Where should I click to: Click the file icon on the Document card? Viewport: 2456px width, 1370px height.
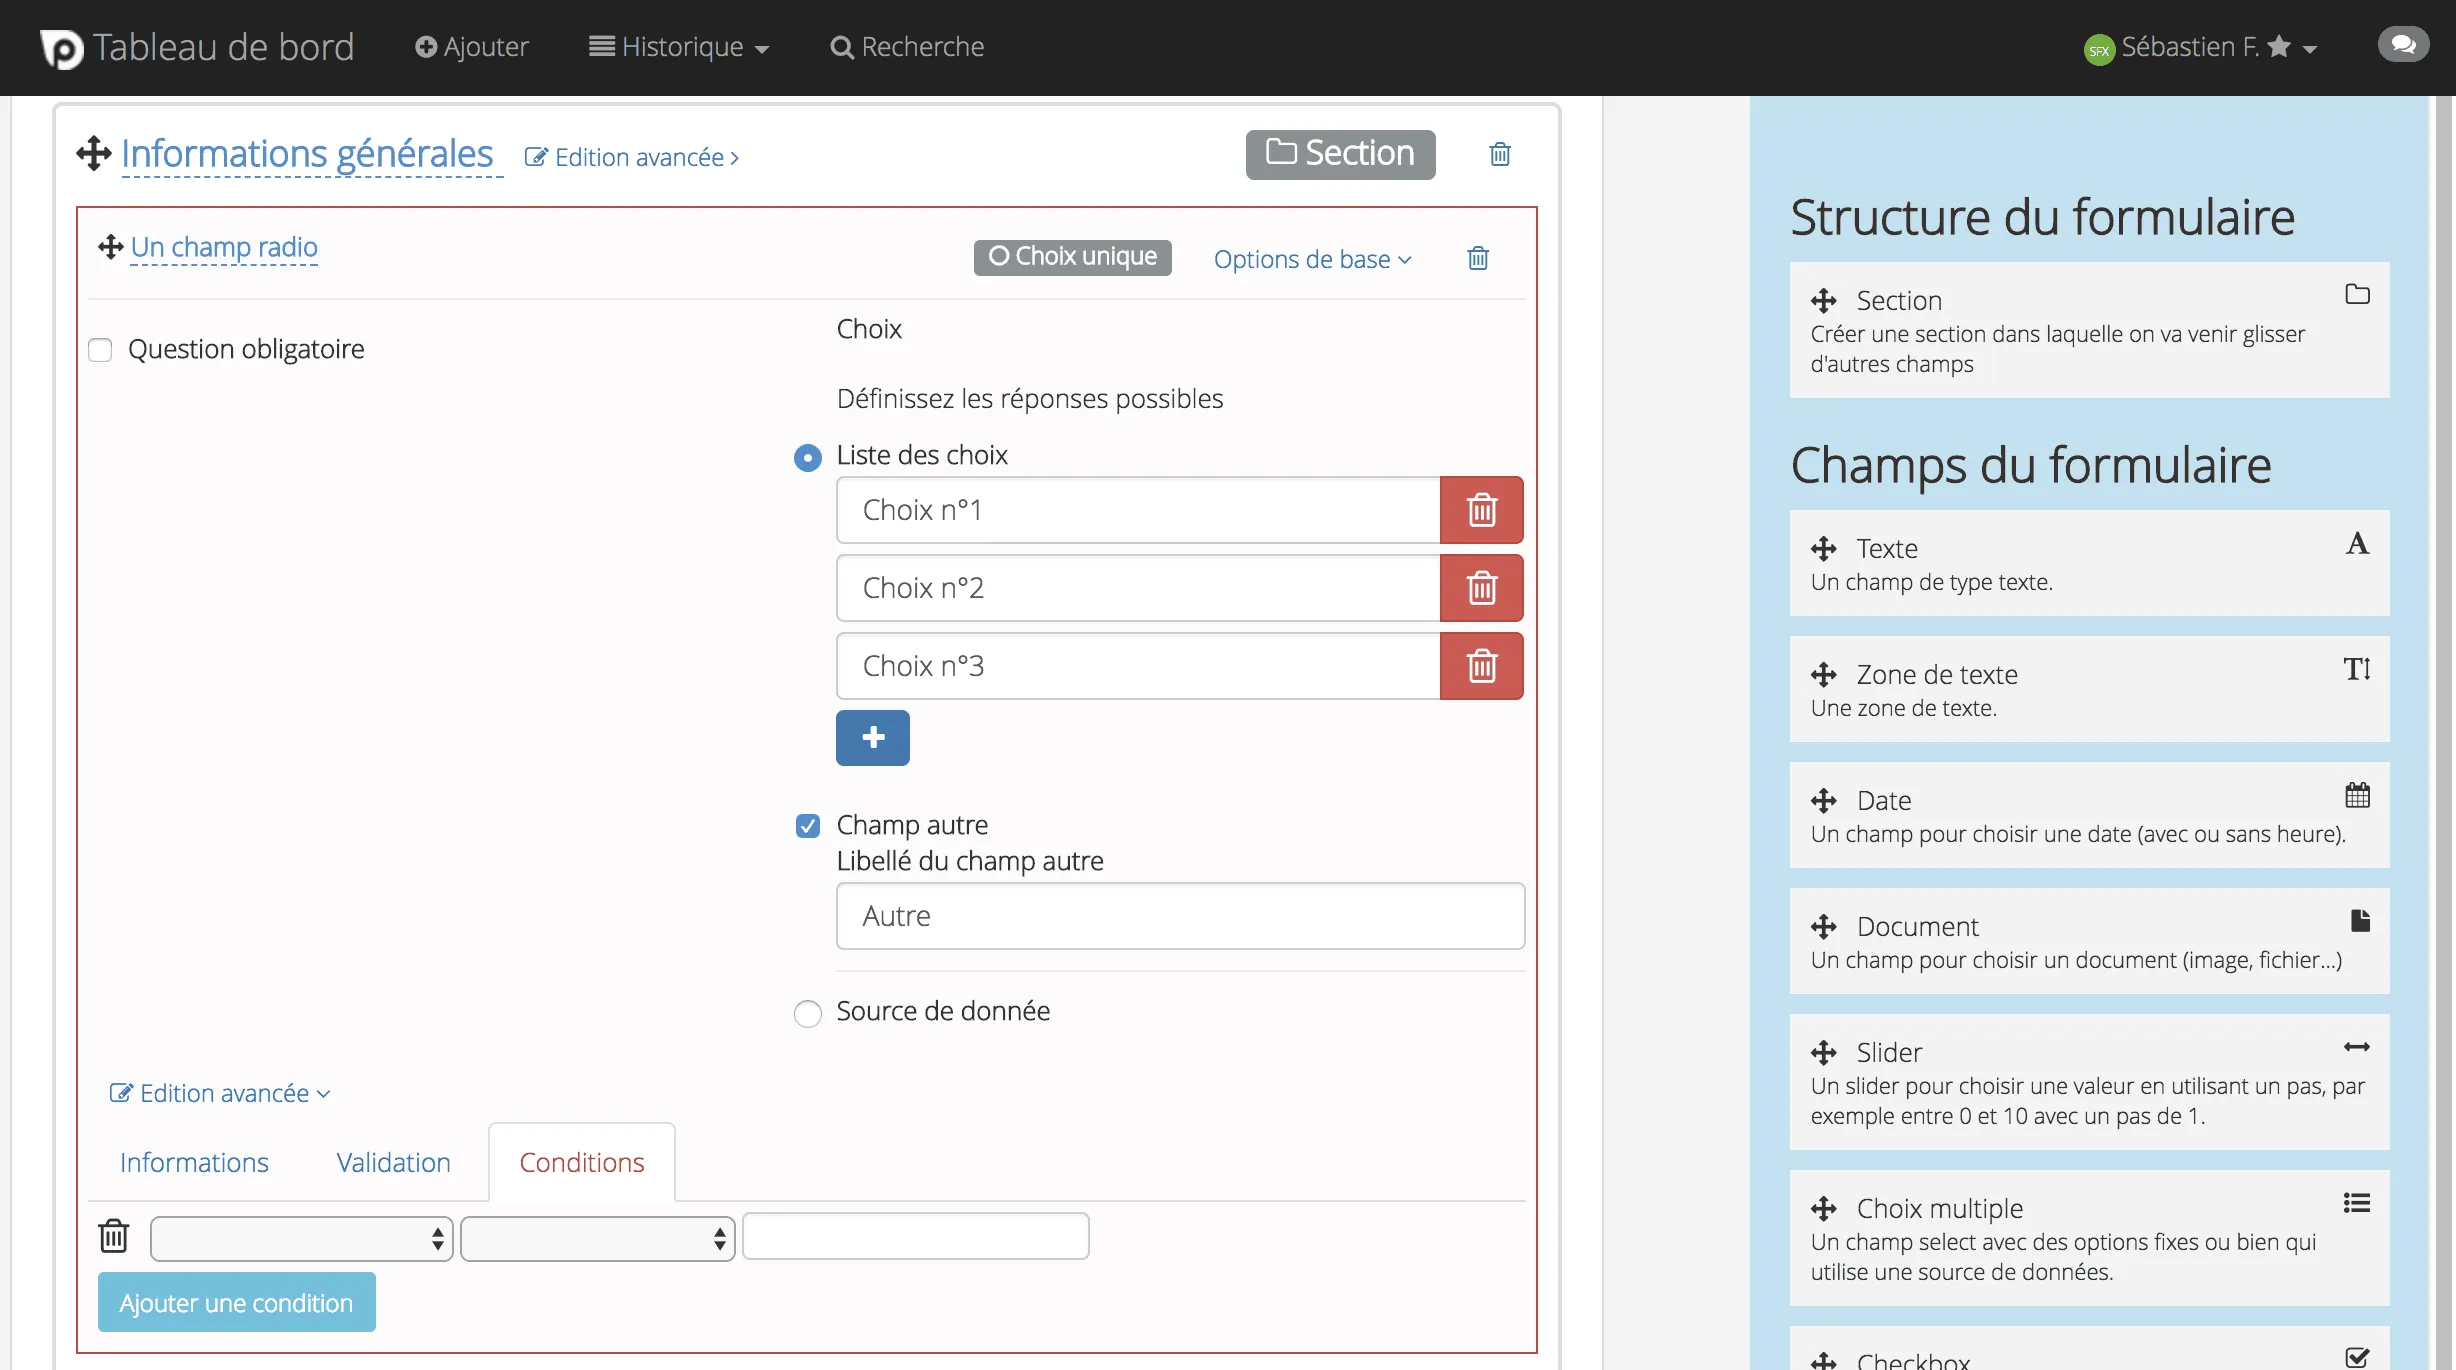point(2360,920)
